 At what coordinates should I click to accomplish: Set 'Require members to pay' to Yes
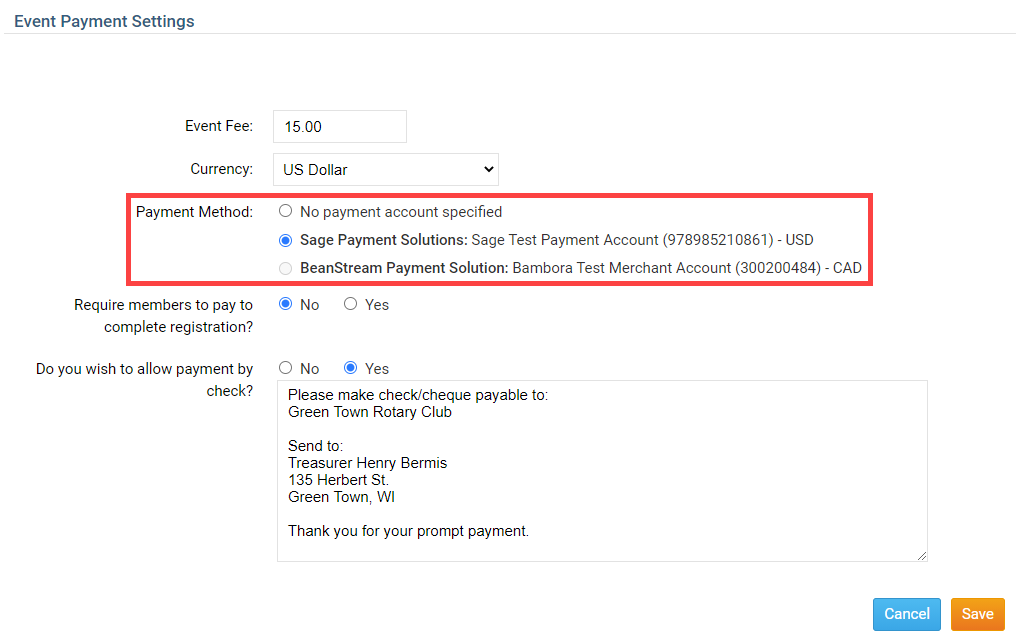coord(350,304)
